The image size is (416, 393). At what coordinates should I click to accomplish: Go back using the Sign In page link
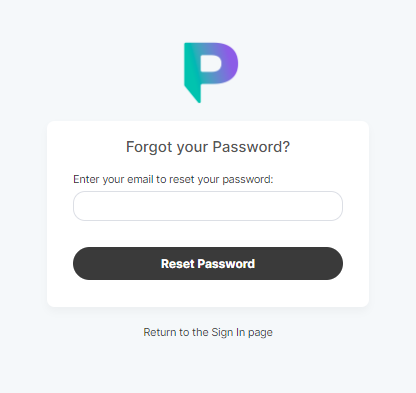coord(208,332)
